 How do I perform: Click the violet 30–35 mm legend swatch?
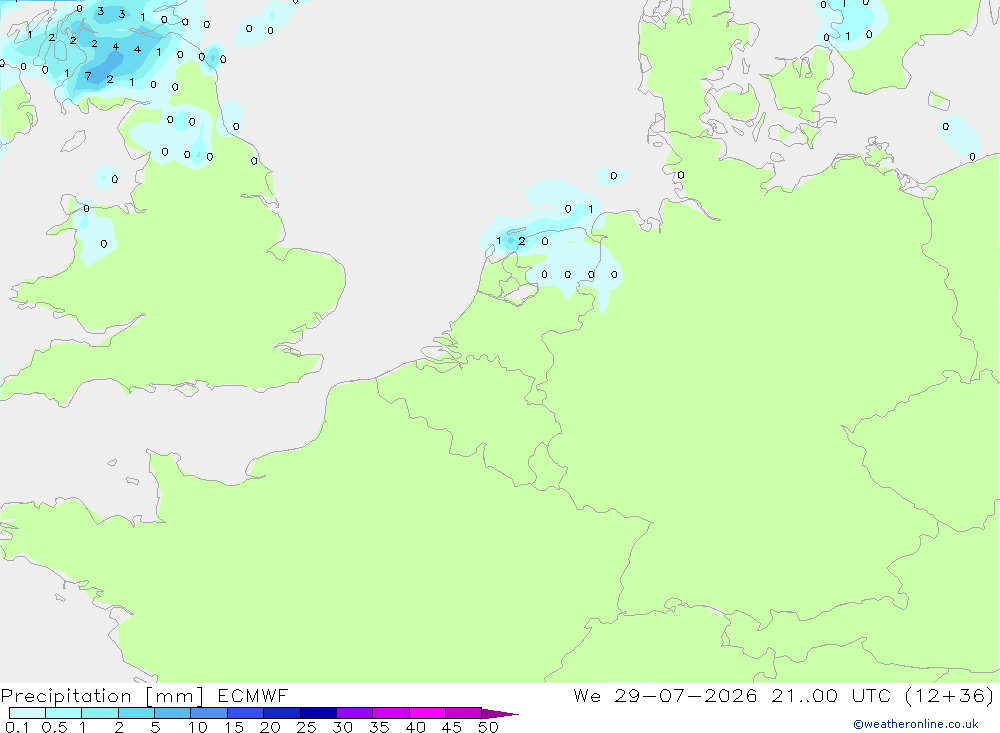pyautogui.click(x=355, y=713)
